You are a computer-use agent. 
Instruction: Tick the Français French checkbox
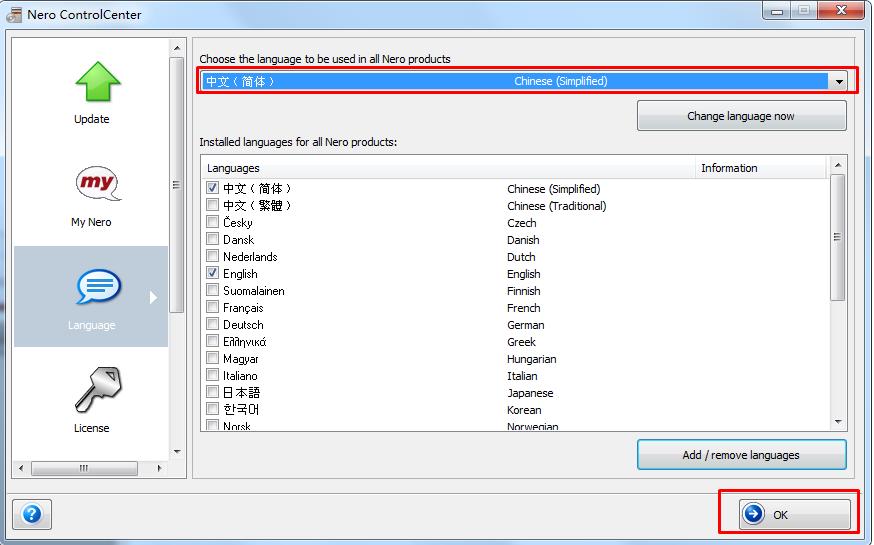tap(212, 306)
